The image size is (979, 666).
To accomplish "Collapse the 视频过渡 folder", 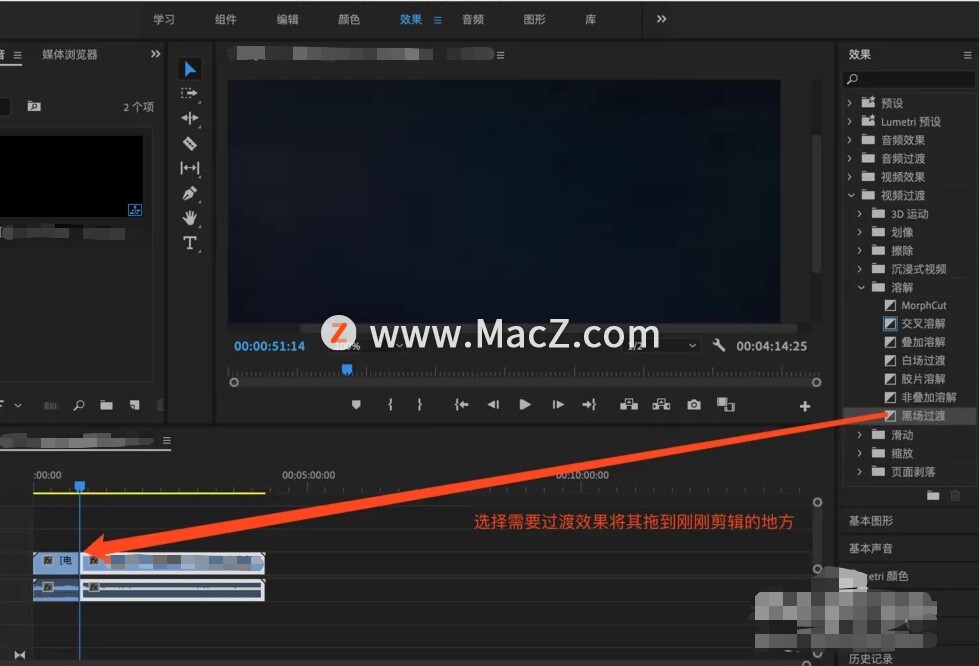I will (x=850, y=195).
